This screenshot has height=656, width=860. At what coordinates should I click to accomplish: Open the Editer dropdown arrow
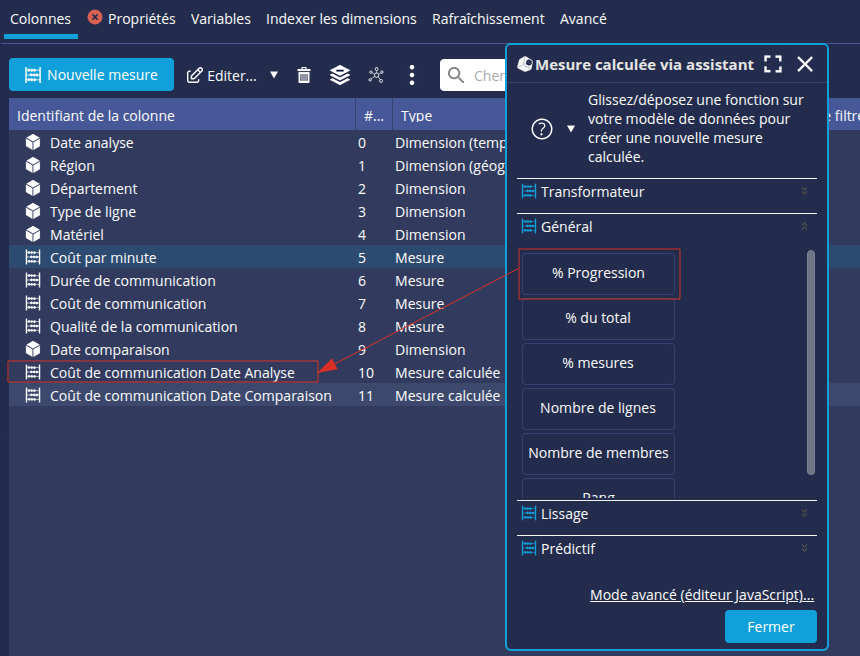[274, 75]
